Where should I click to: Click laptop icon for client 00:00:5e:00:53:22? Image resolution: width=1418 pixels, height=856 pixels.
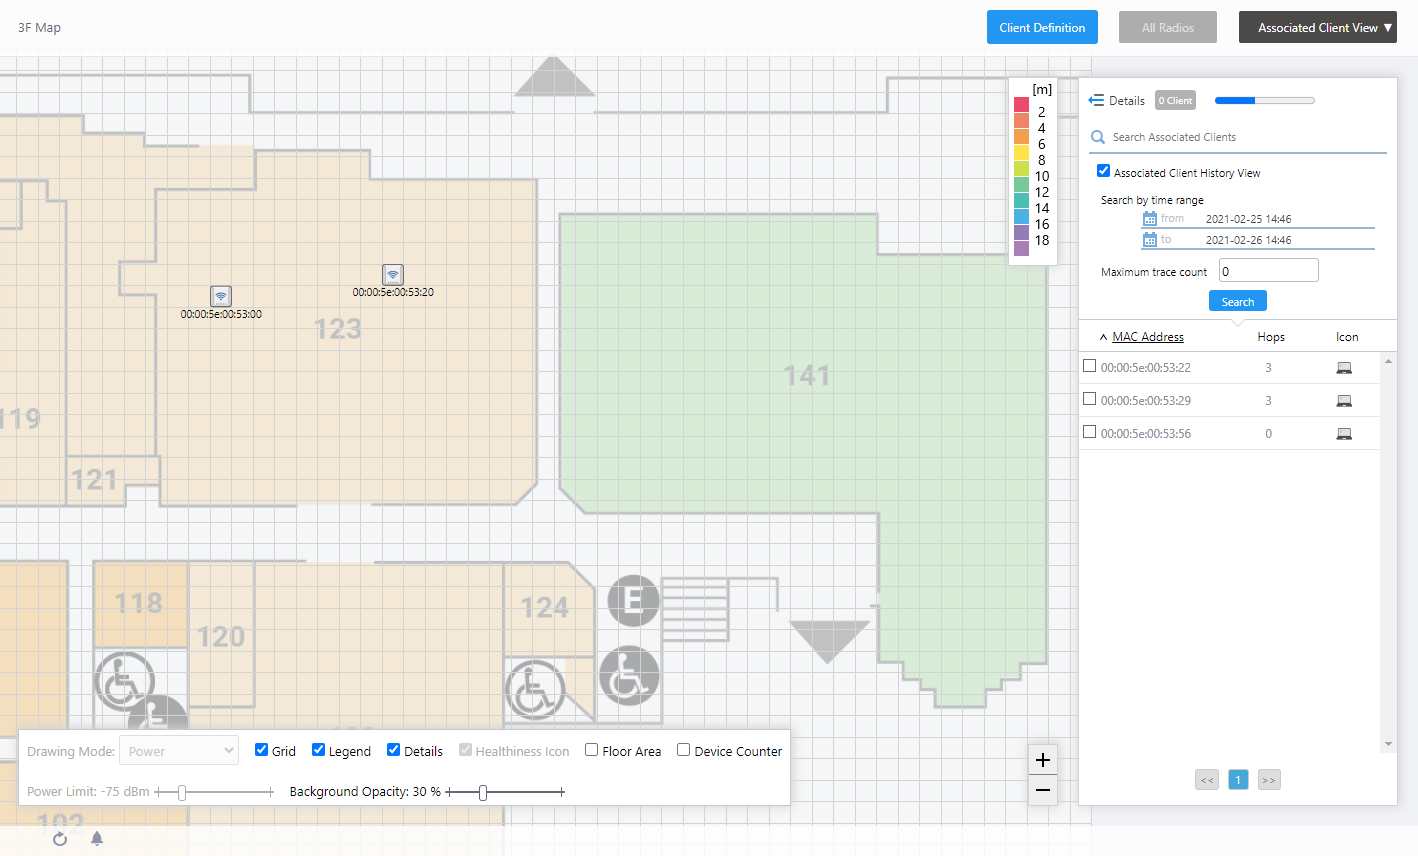coord(1344,368)
